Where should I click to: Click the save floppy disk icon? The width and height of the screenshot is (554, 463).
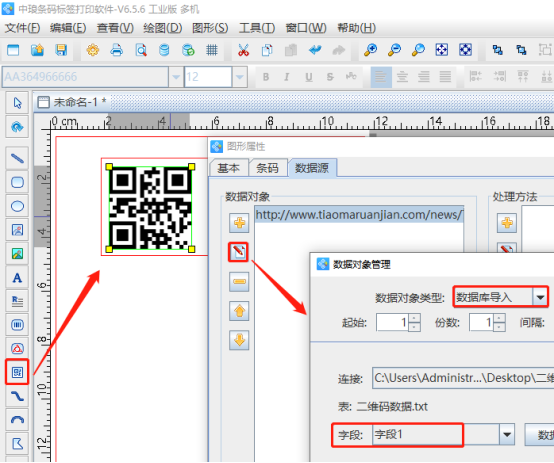(x=61, y=50)
